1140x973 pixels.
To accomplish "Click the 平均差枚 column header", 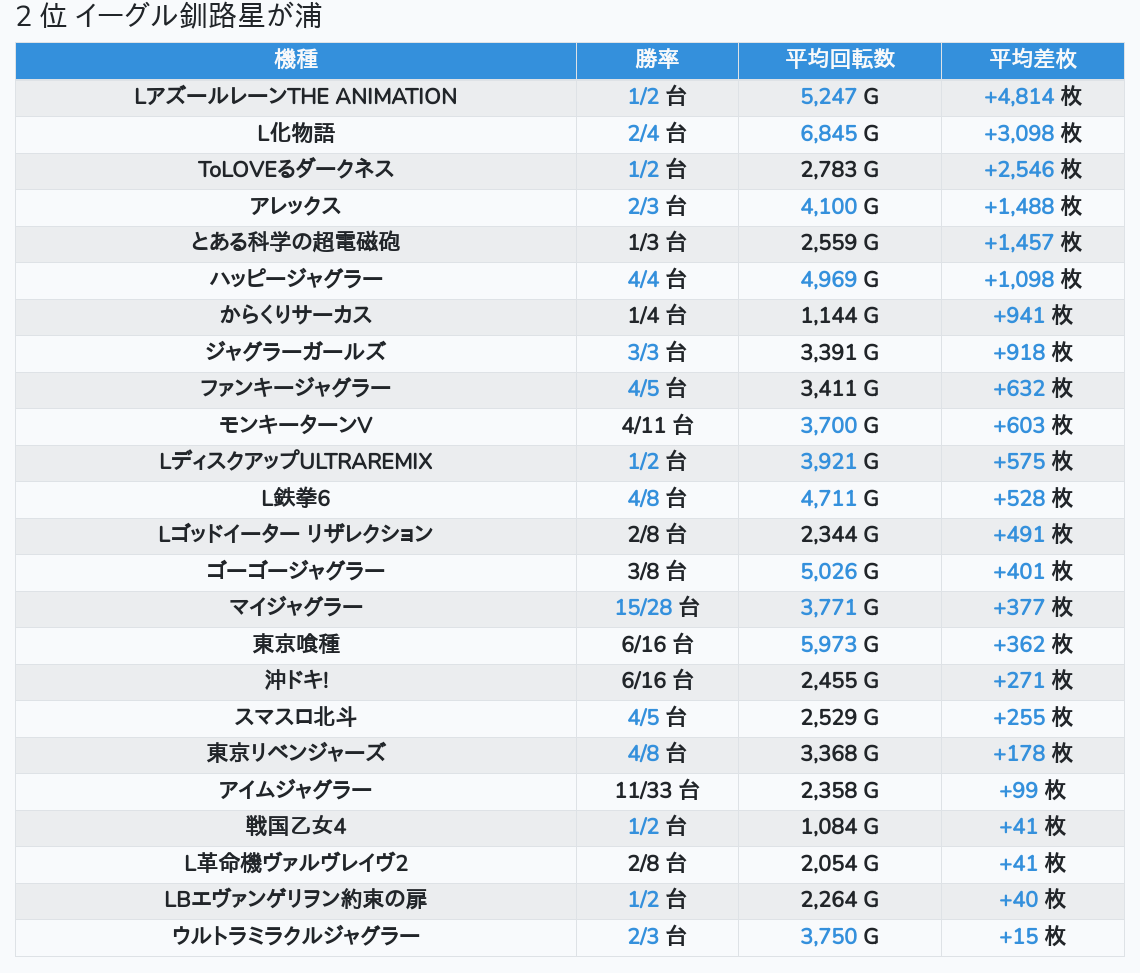I will pyautogui.click(x=1033, y=60).
